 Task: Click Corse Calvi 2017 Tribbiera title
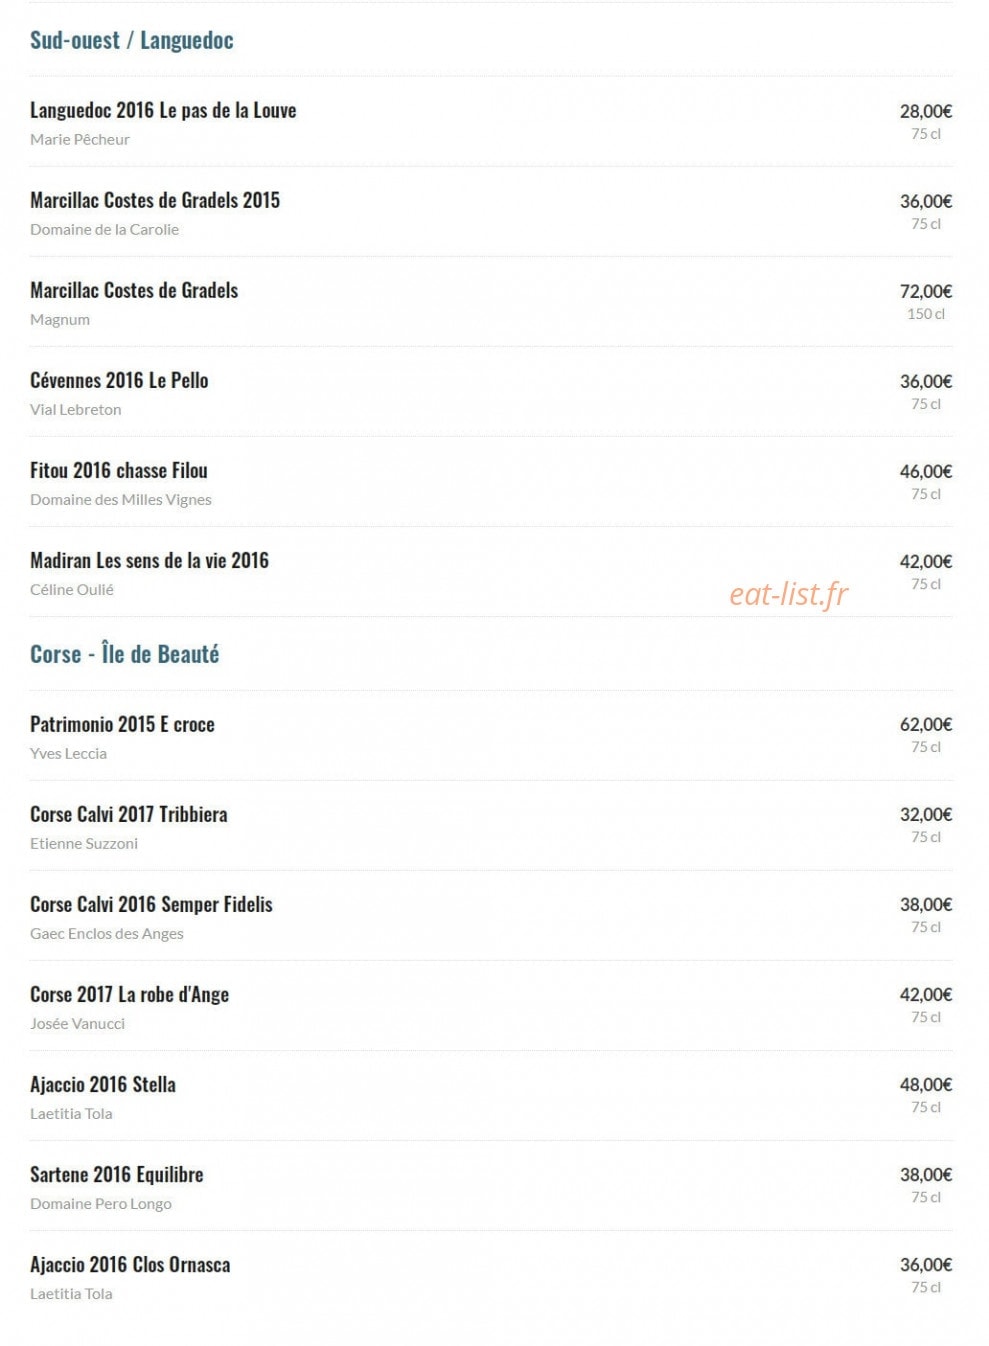[x=129, y=814]
